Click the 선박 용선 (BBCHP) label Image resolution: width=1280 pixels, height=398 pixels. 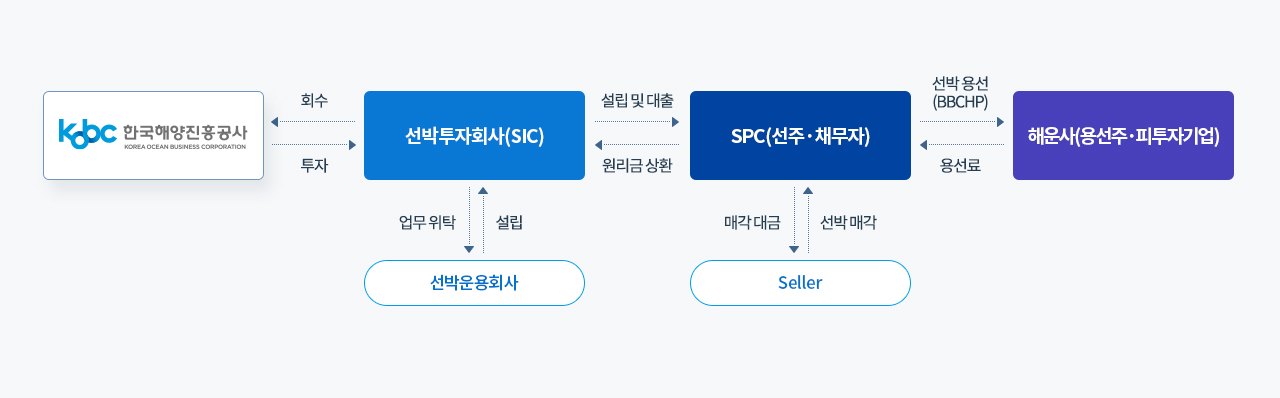click(960, 92)
